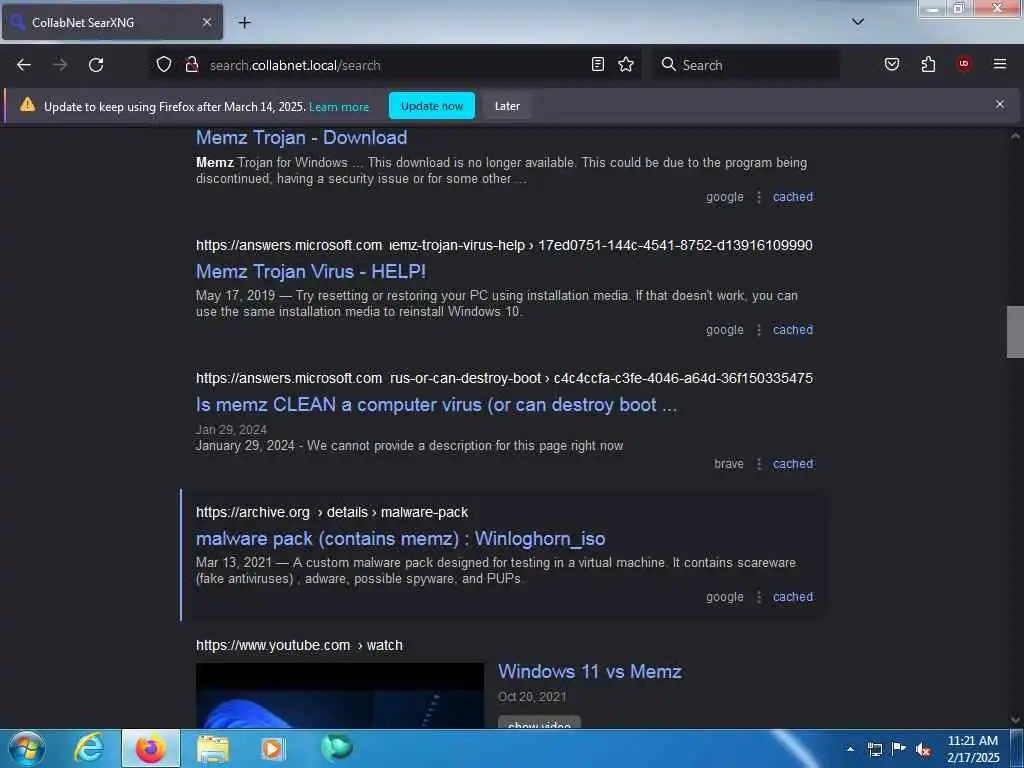Click the forward navigation arrow
The height and width of the screenshot is (768, 1024).
(x=60, y=65)
